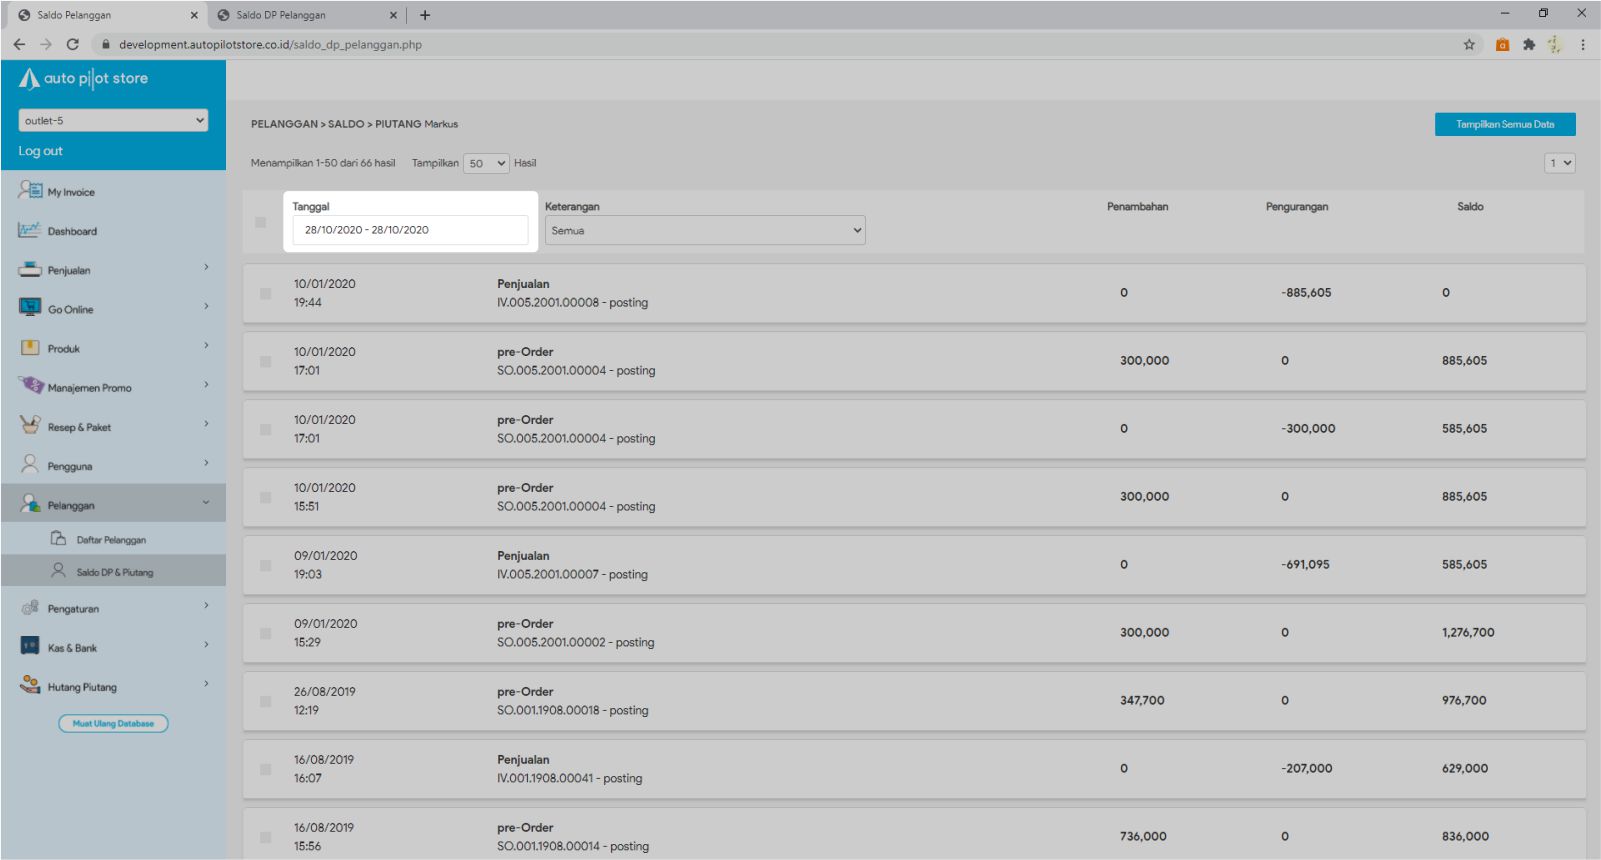Open Dashboard via its chart icon
The height and width of the screenshot is (860, 1601).
pyautogui.click(x=30, y=230)
